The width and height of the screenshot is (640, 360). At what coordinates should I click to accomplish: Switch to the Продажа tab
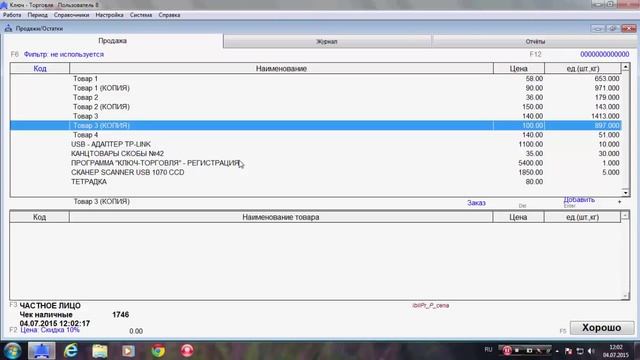(x=113, y=41)
